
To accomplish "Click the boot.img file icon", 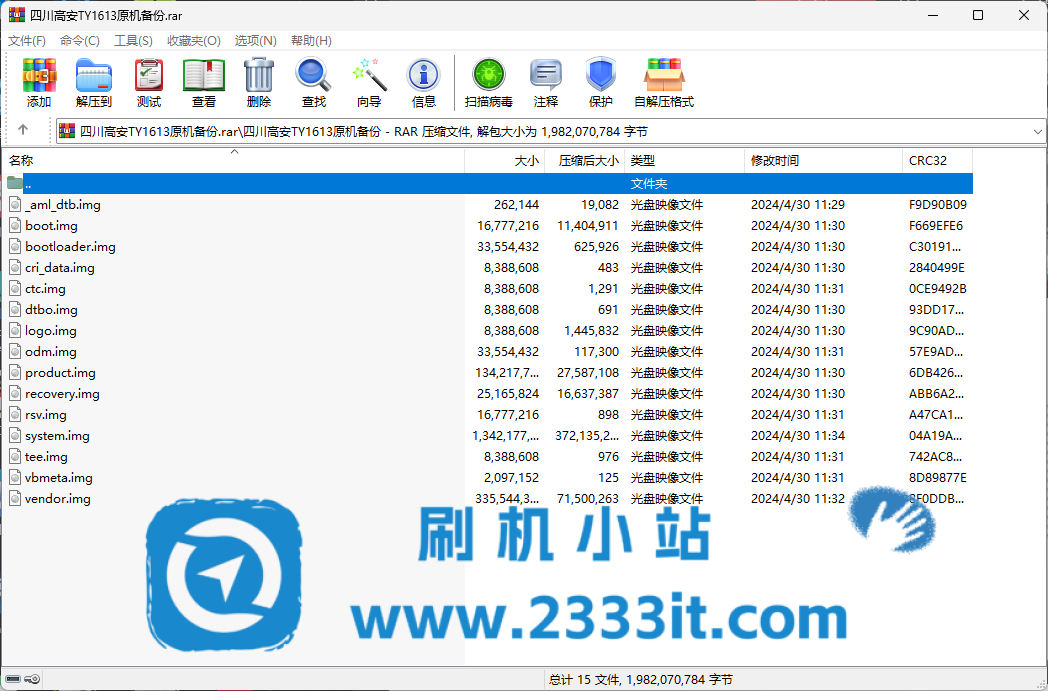I will pos(15,225).
